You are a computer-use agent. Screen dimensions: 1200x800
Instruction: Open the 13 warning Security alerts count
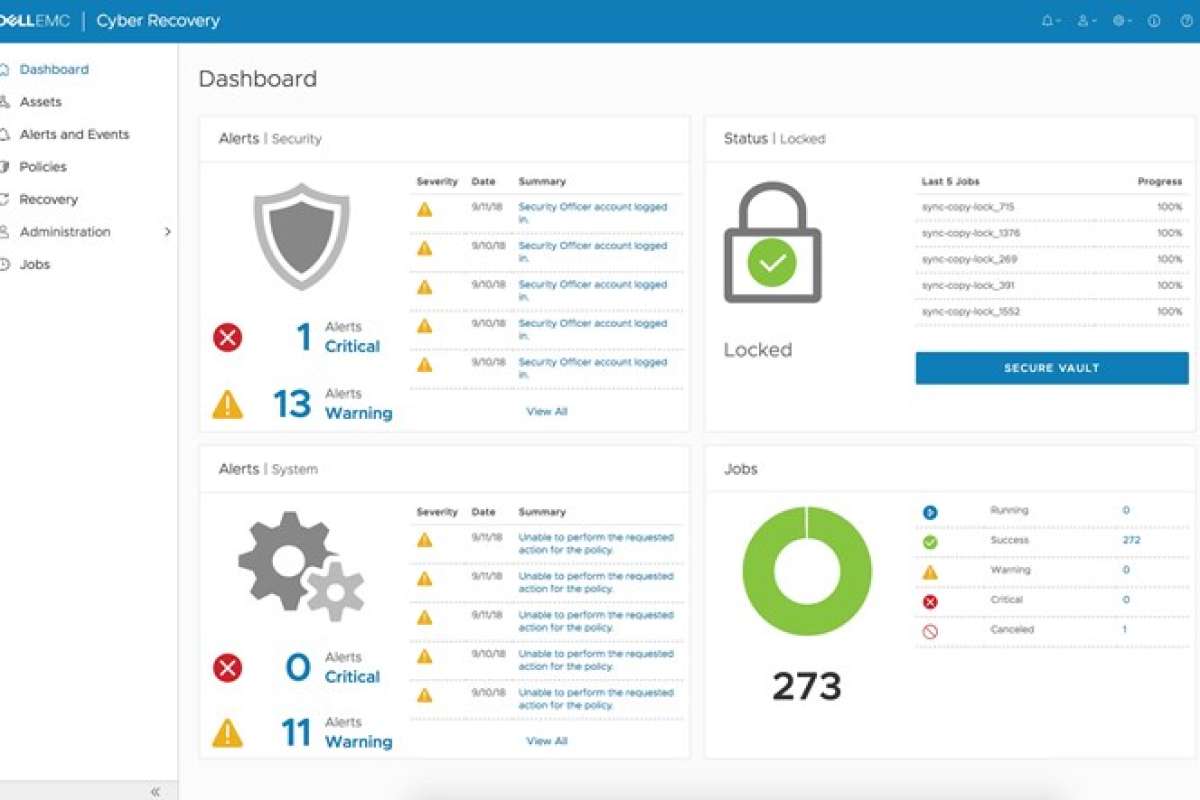tap(292, 404)
